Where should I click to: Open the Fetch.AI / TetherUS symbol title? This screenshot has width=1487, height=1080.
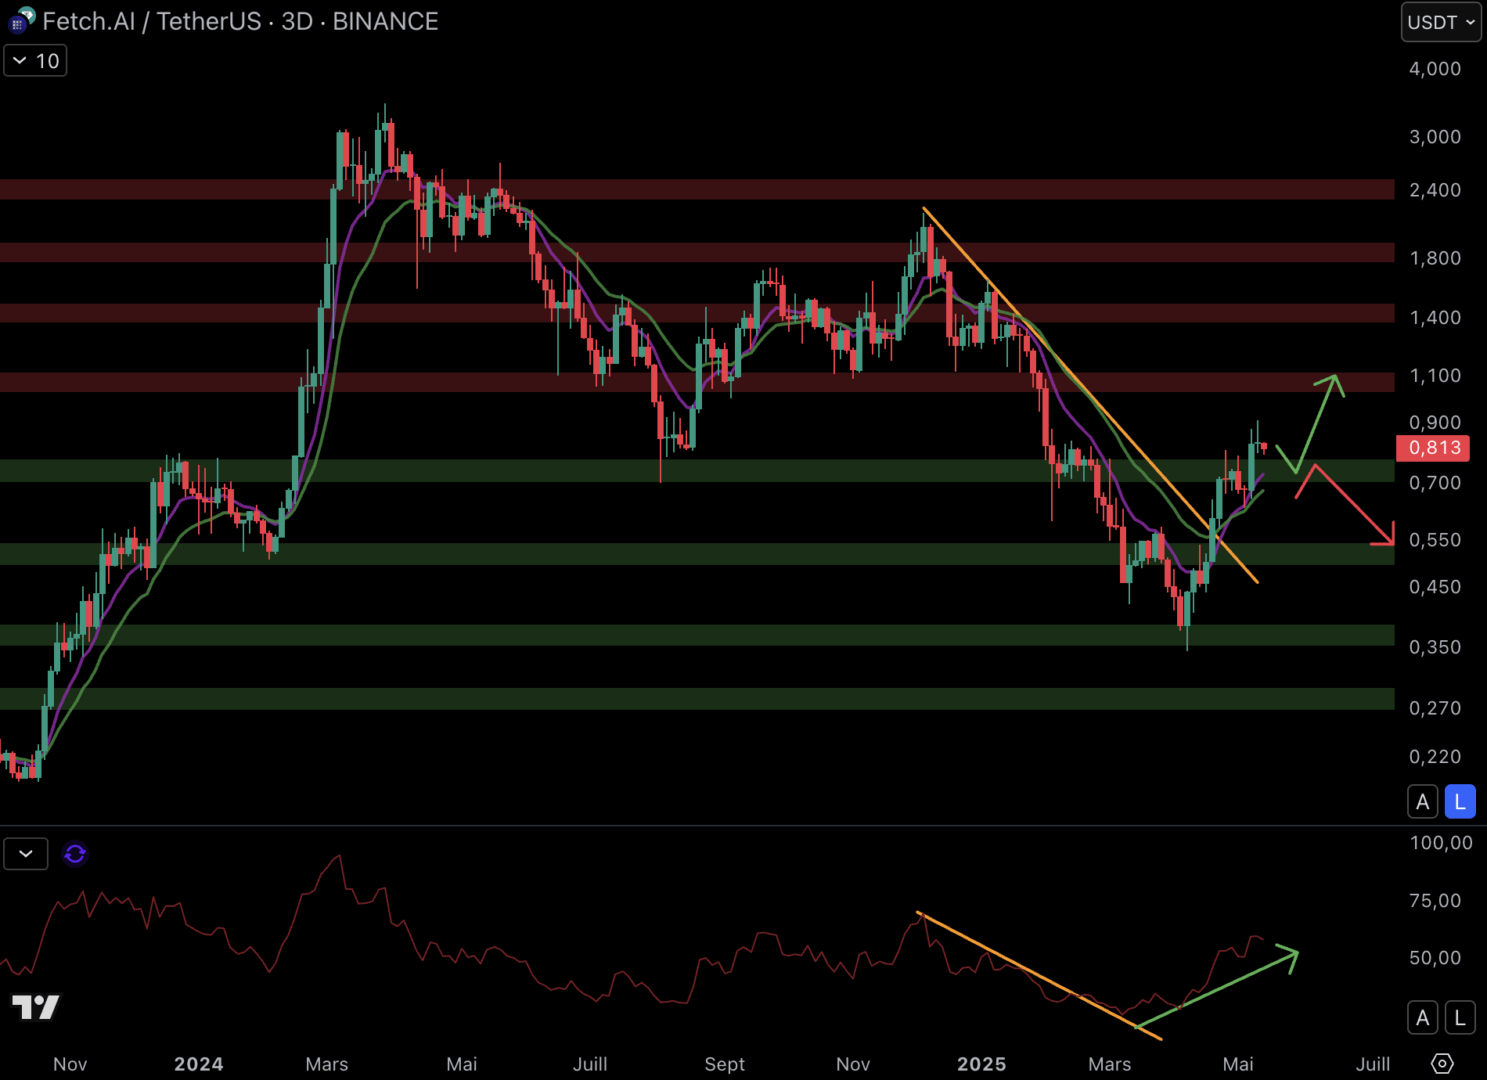(240, 21)
